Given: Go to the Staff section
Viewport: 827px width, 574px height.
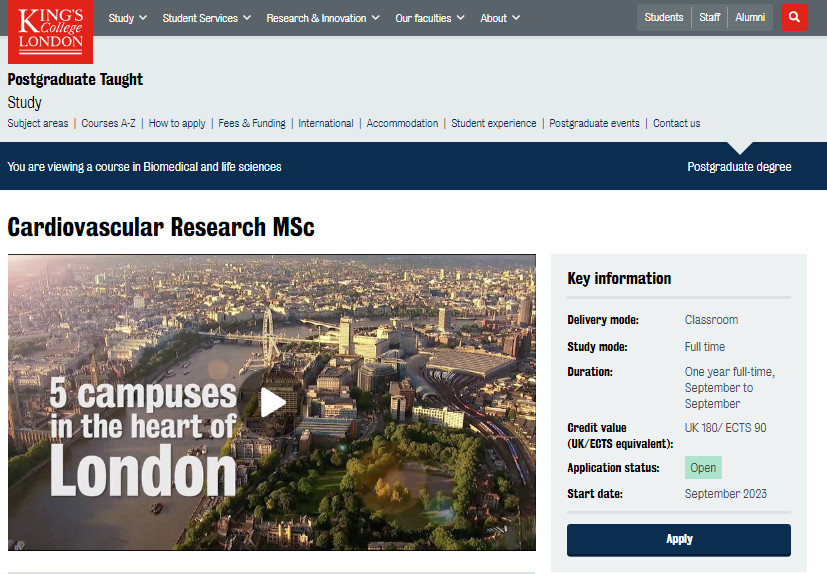Looking at the screenshot, I should point(710,17).
